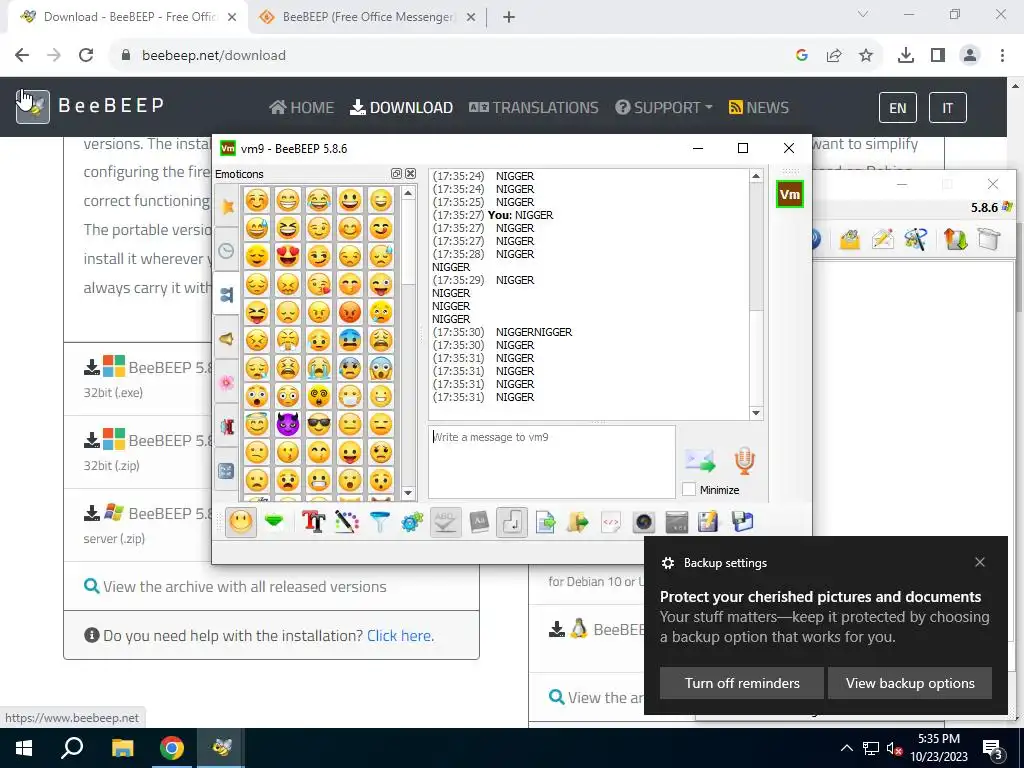Open the HOME nav item
1024x768 pixels.
[302, 108]
